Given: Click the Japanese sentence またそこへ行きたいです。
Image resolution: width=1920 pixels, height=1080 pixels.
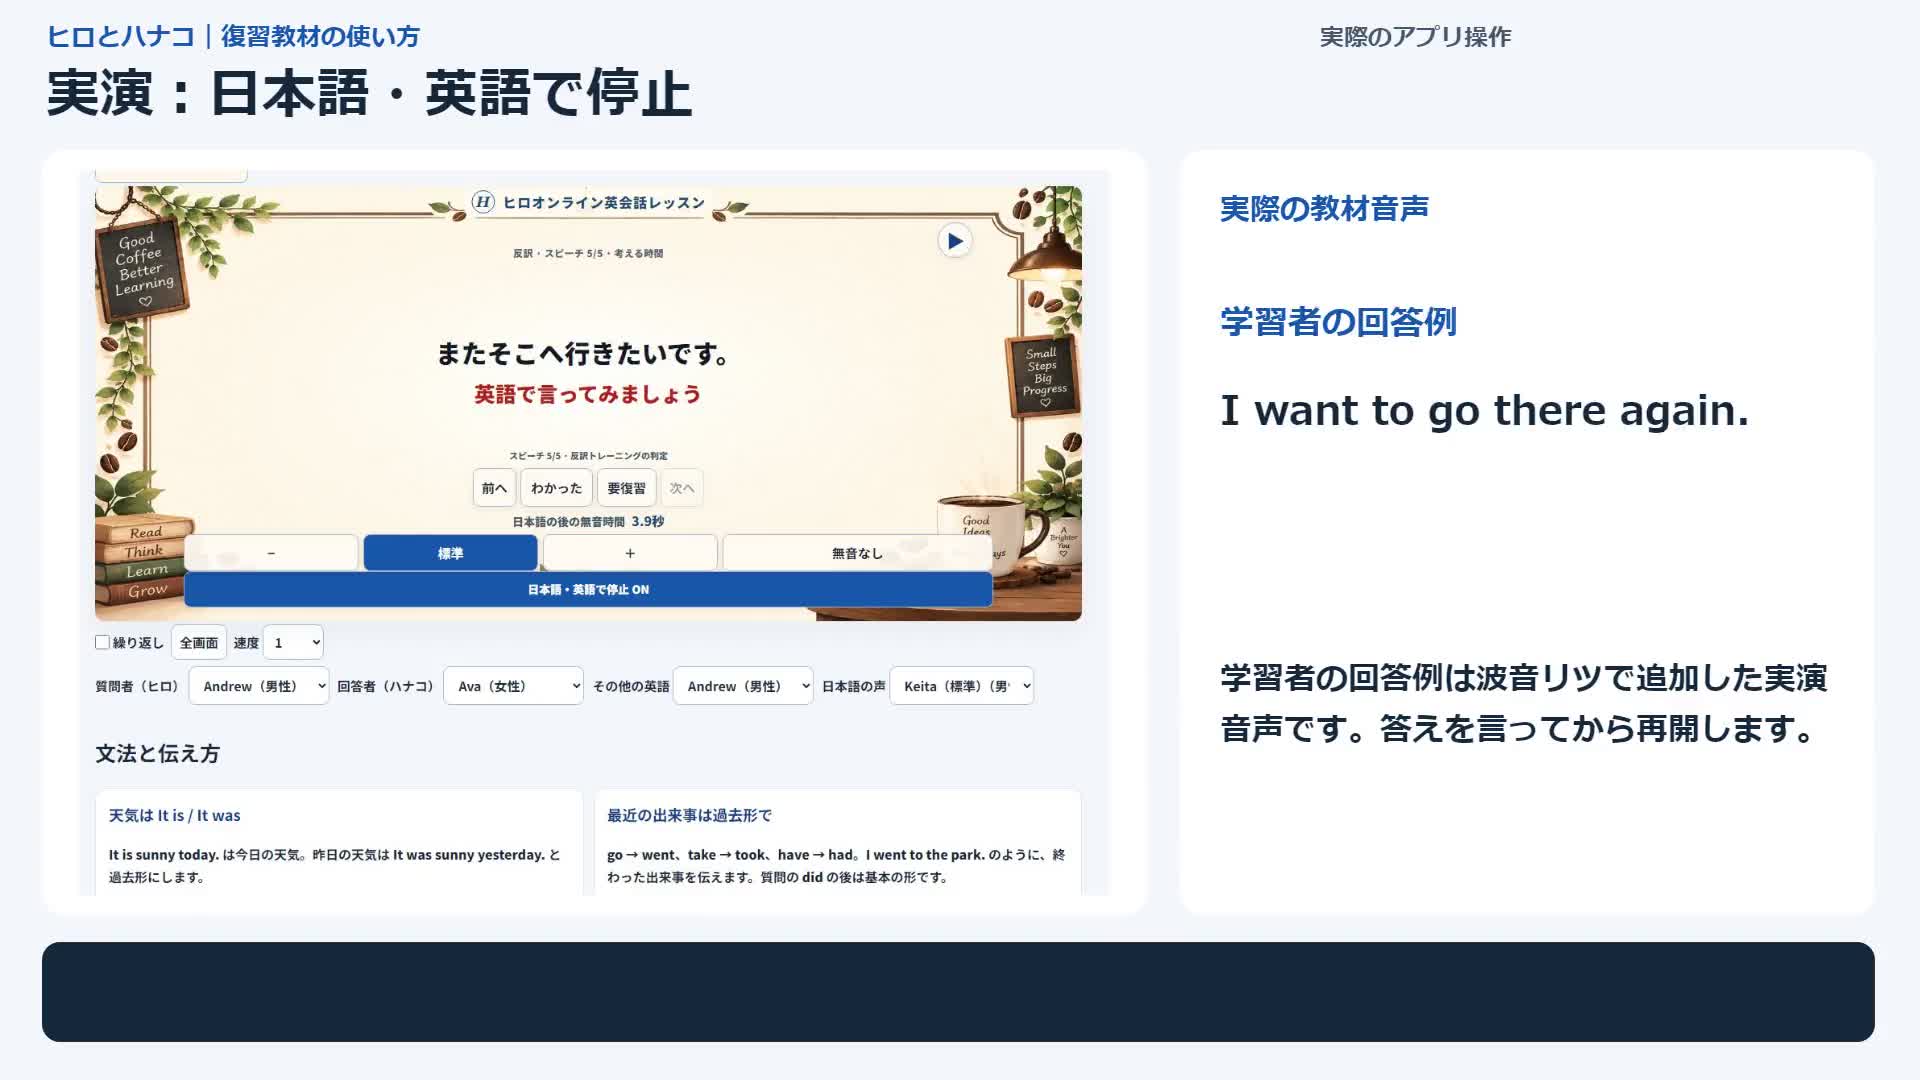Looking at the screenshot, I should tap(583, 354).
